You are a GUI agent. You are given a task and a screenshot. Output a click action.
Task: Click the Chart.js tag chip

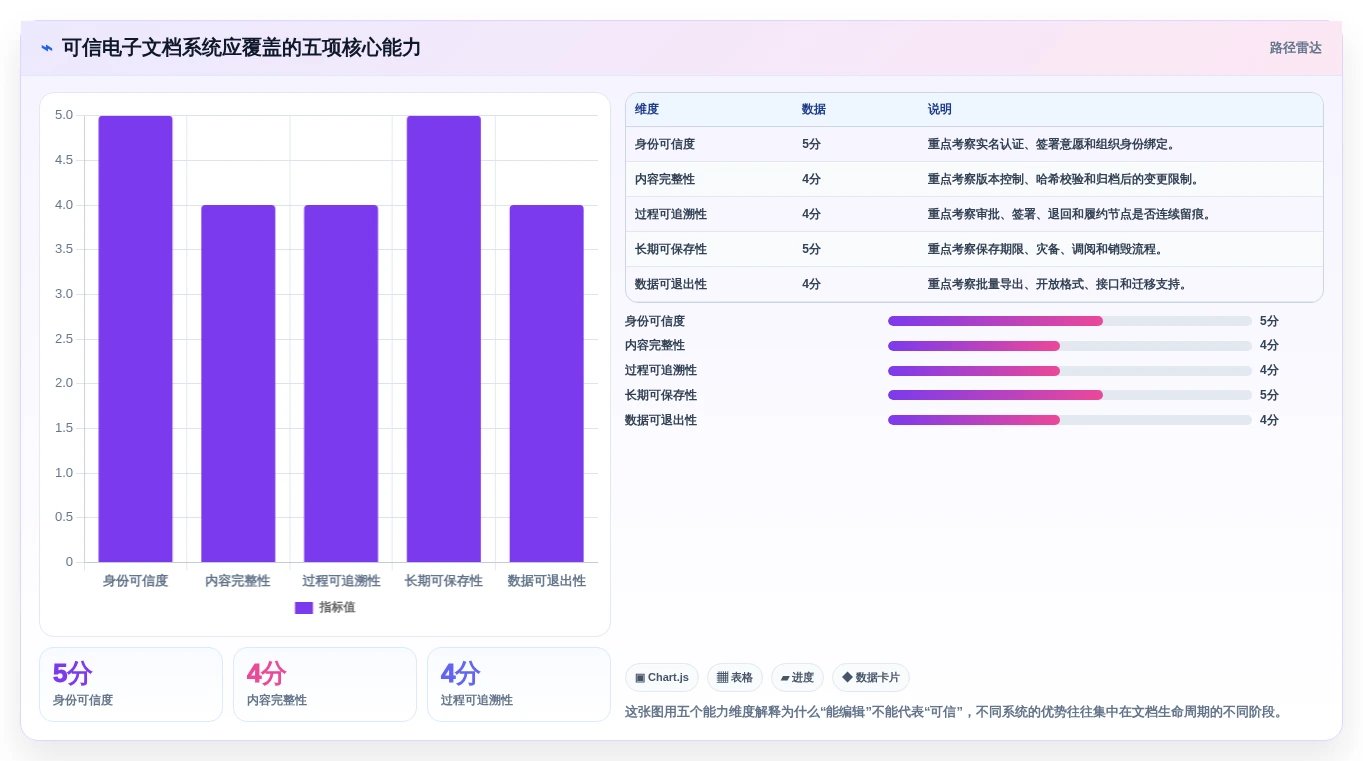tap(662, 678)
